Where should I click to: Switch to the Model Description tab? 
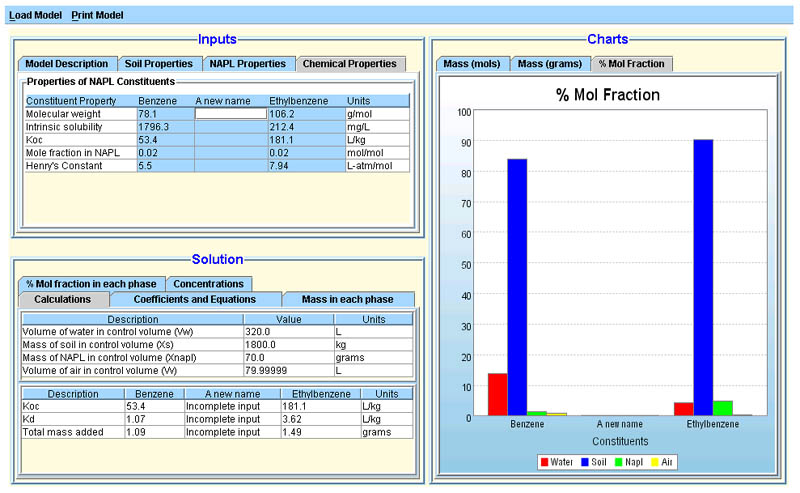tap(67, 64)
